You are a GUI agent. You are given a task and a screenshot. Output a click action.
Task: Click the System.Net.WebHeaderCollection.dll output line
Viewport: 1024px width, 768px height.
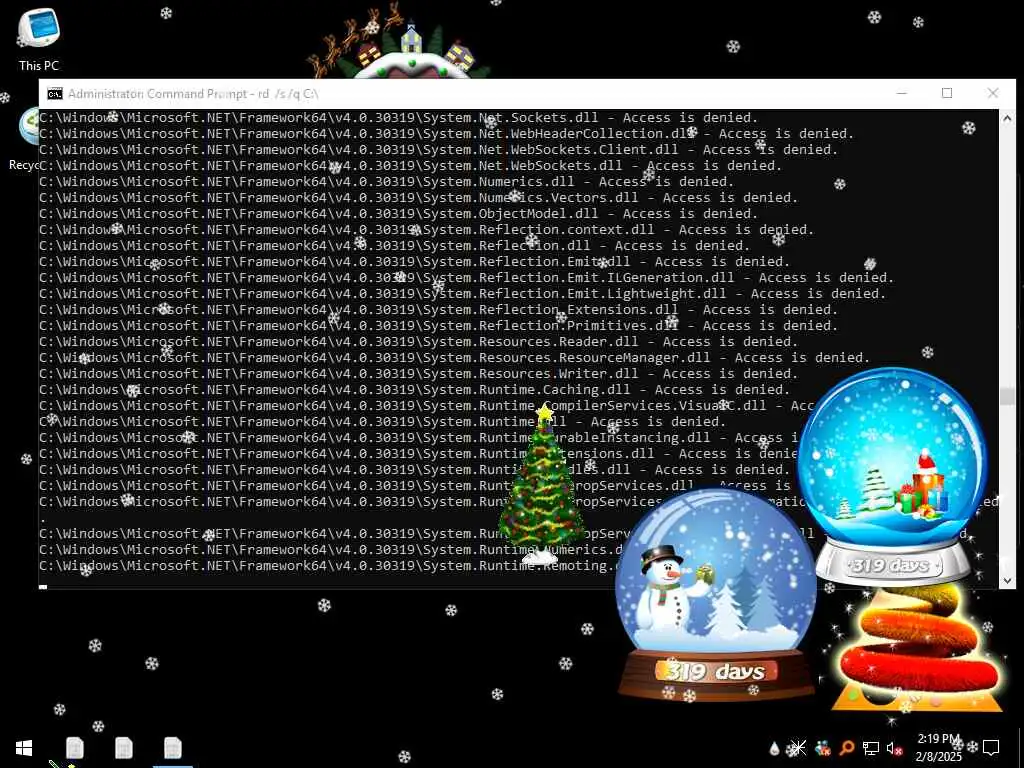tap(447, 133)
